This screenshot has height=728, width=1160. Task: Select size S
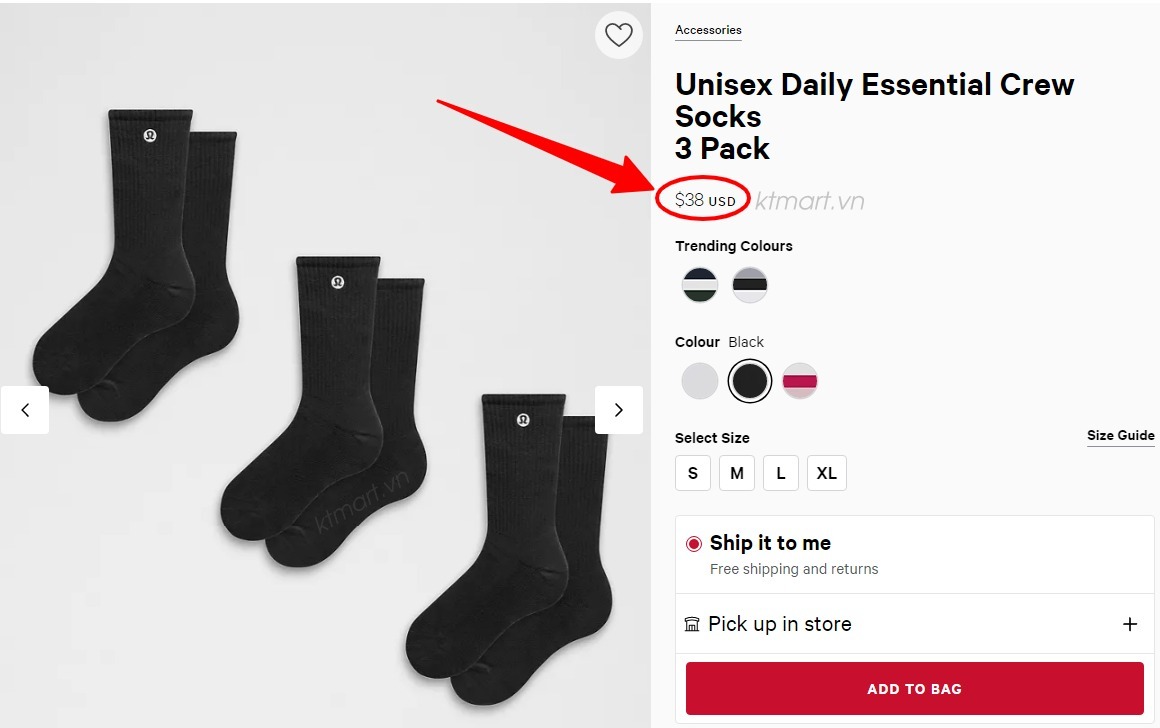click(693, 473)
